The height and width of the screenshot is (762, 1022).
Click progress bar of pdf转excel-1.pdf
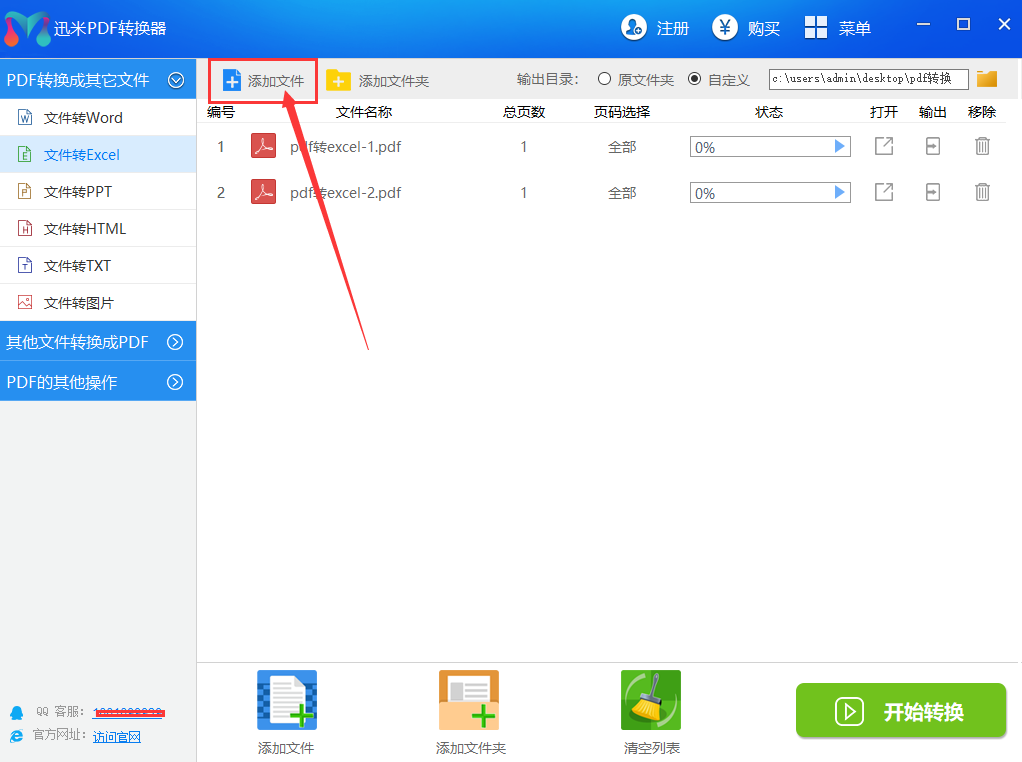760,147
